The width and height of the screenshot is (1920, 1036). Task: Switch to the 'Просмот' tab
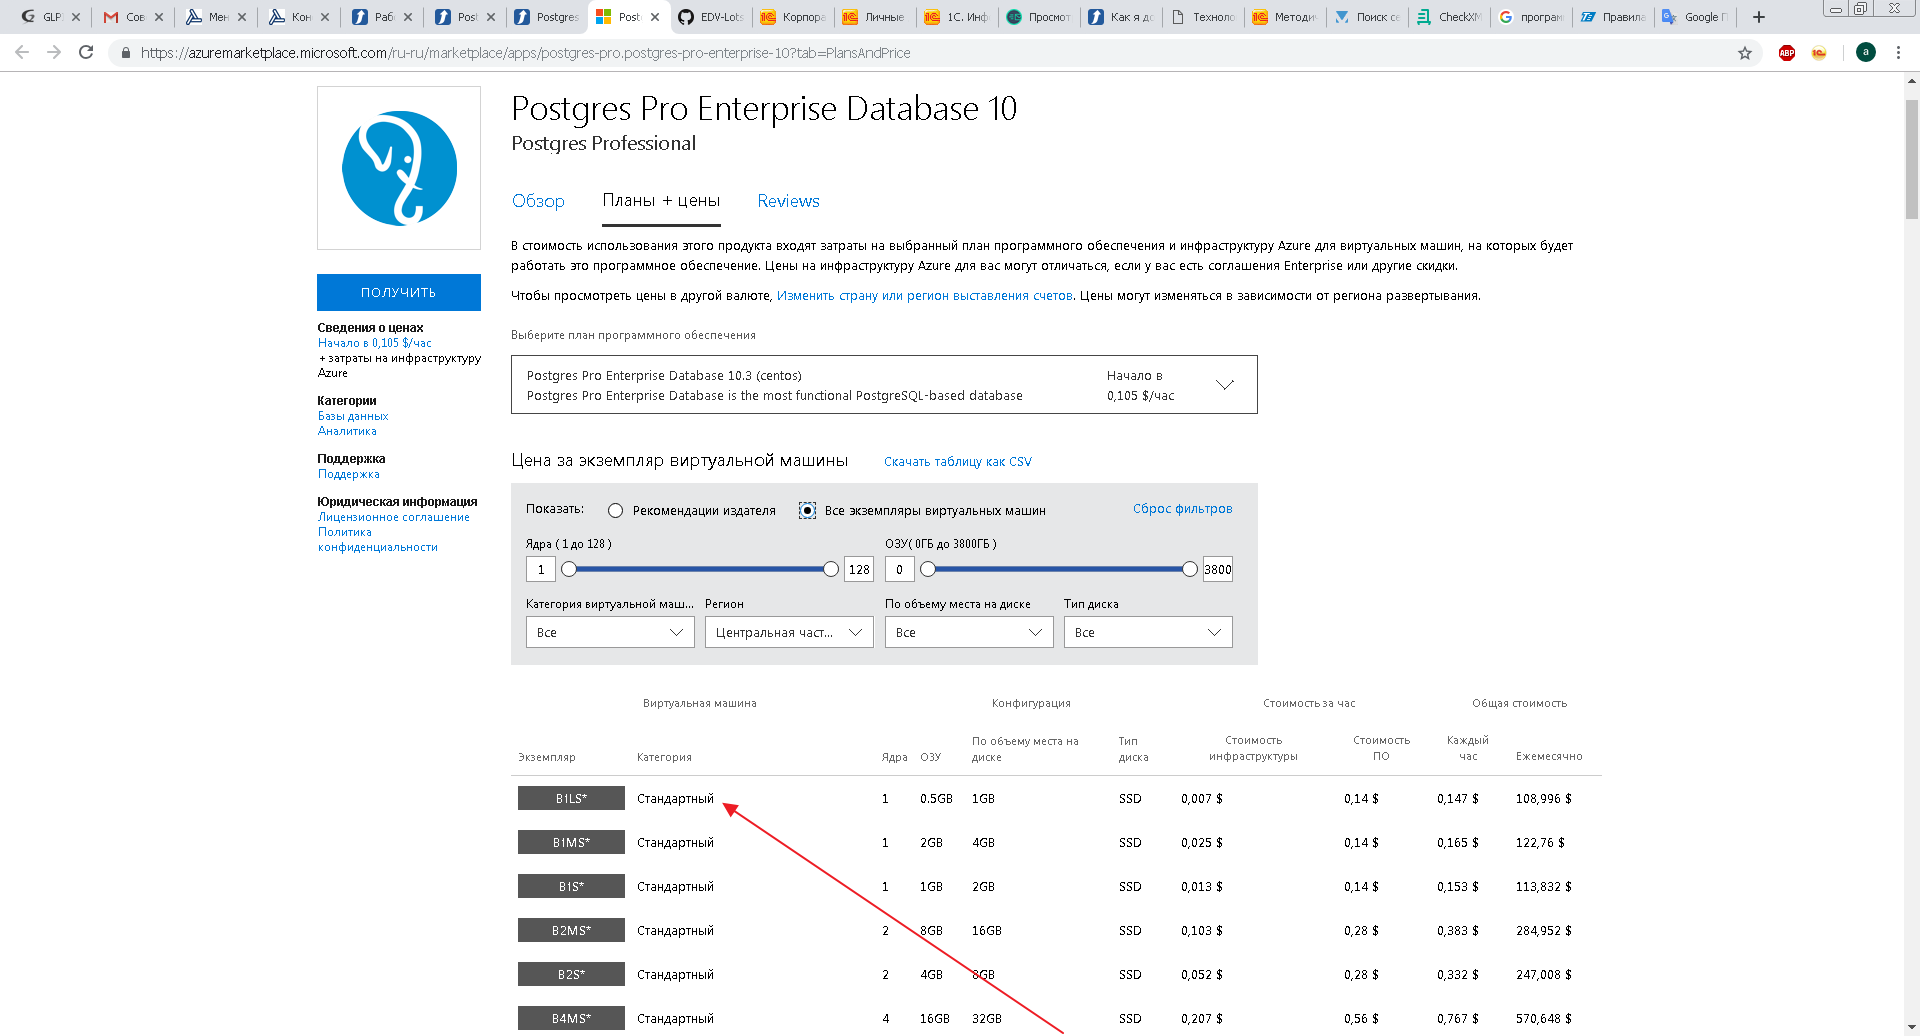[1039, 17]
